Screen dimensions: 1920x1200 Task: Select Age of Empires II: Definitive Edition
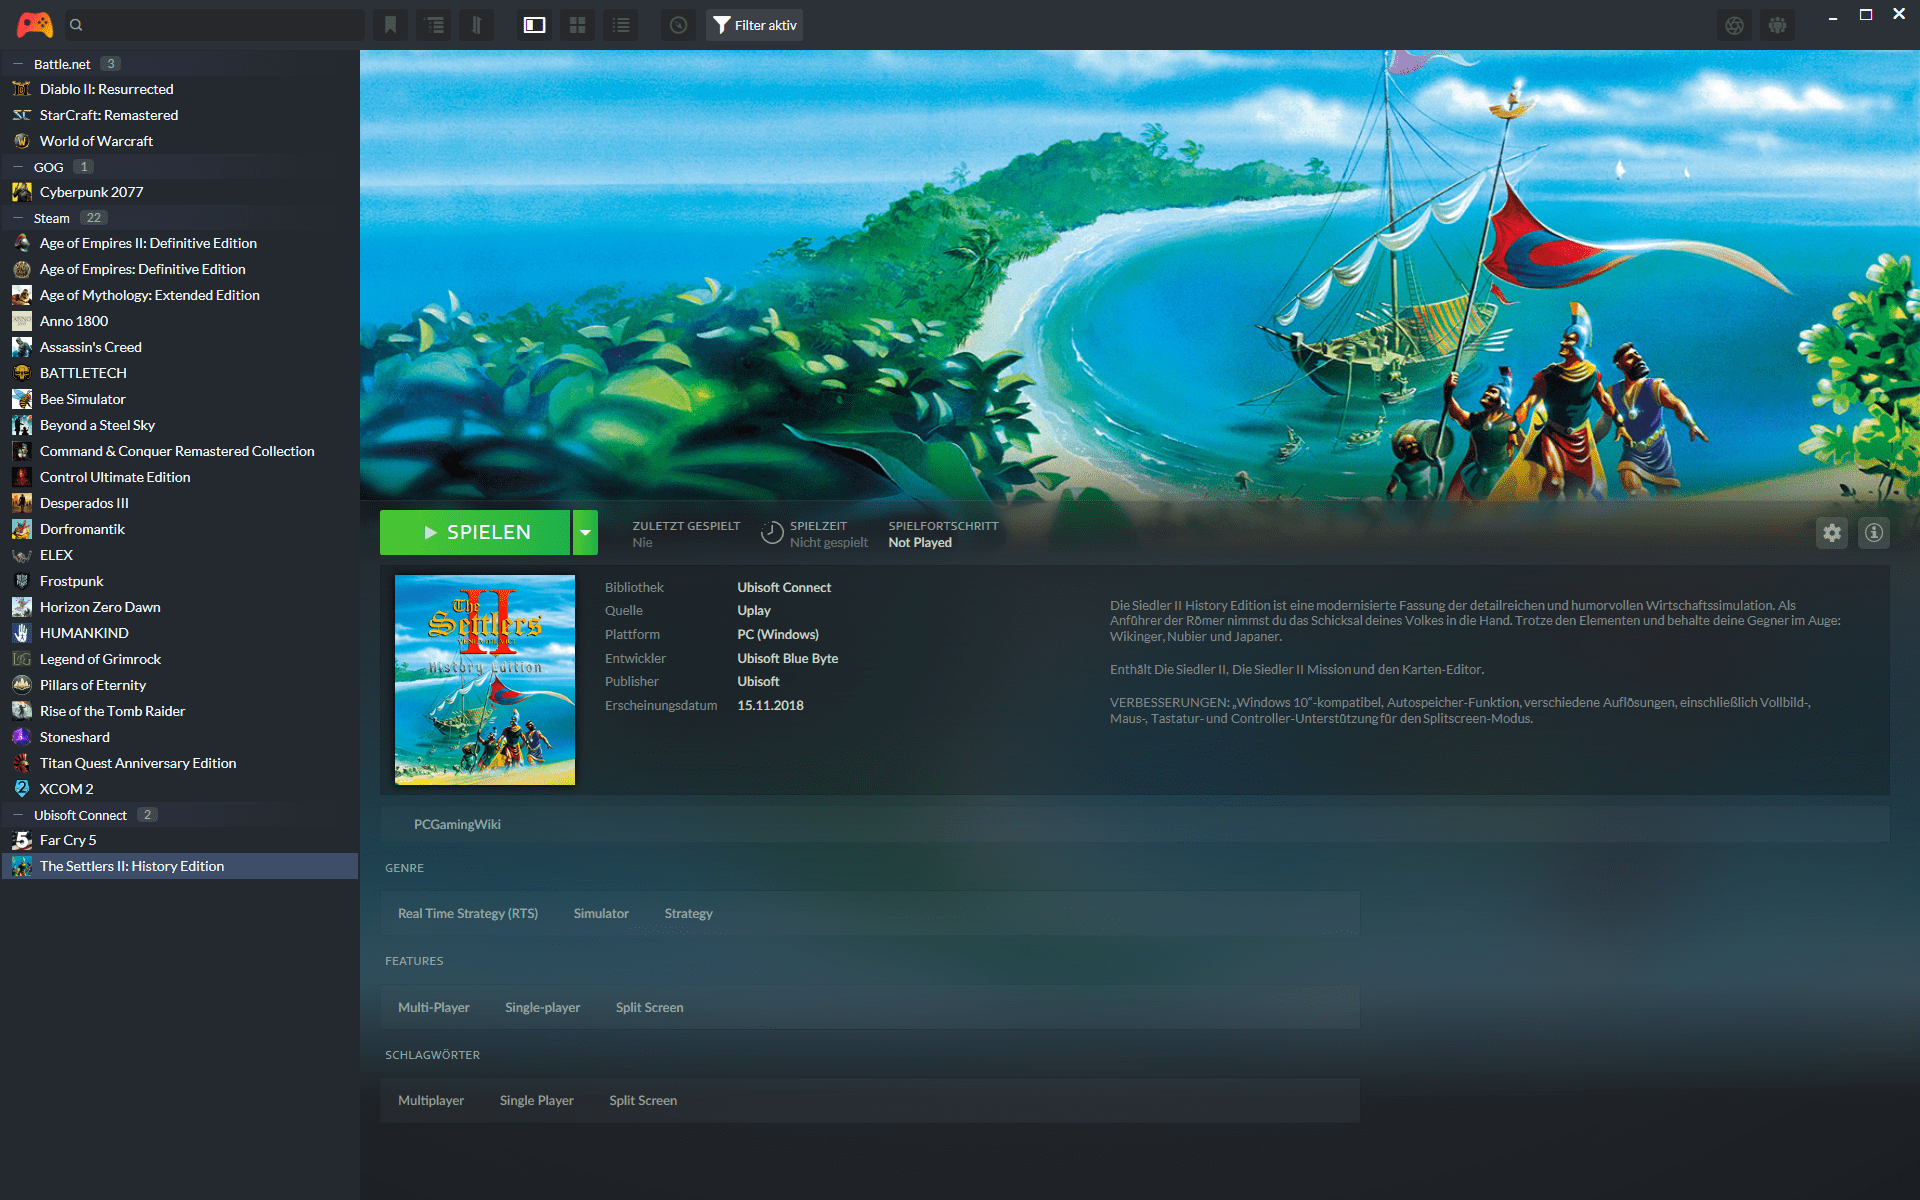[x=180, y=243]
